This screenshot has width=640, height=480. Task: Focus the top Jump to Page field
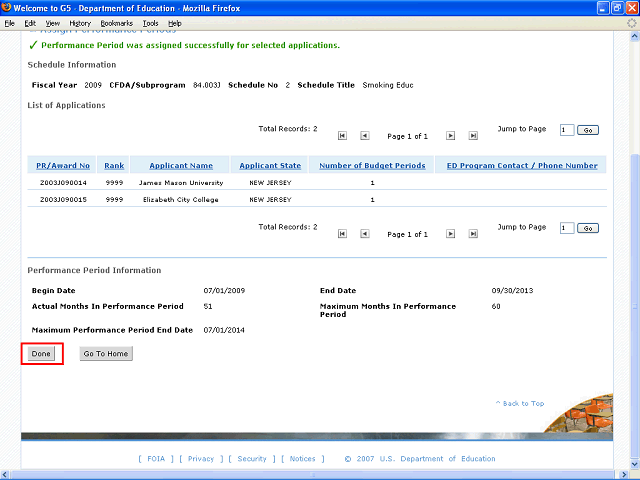(x=567, y=130)
